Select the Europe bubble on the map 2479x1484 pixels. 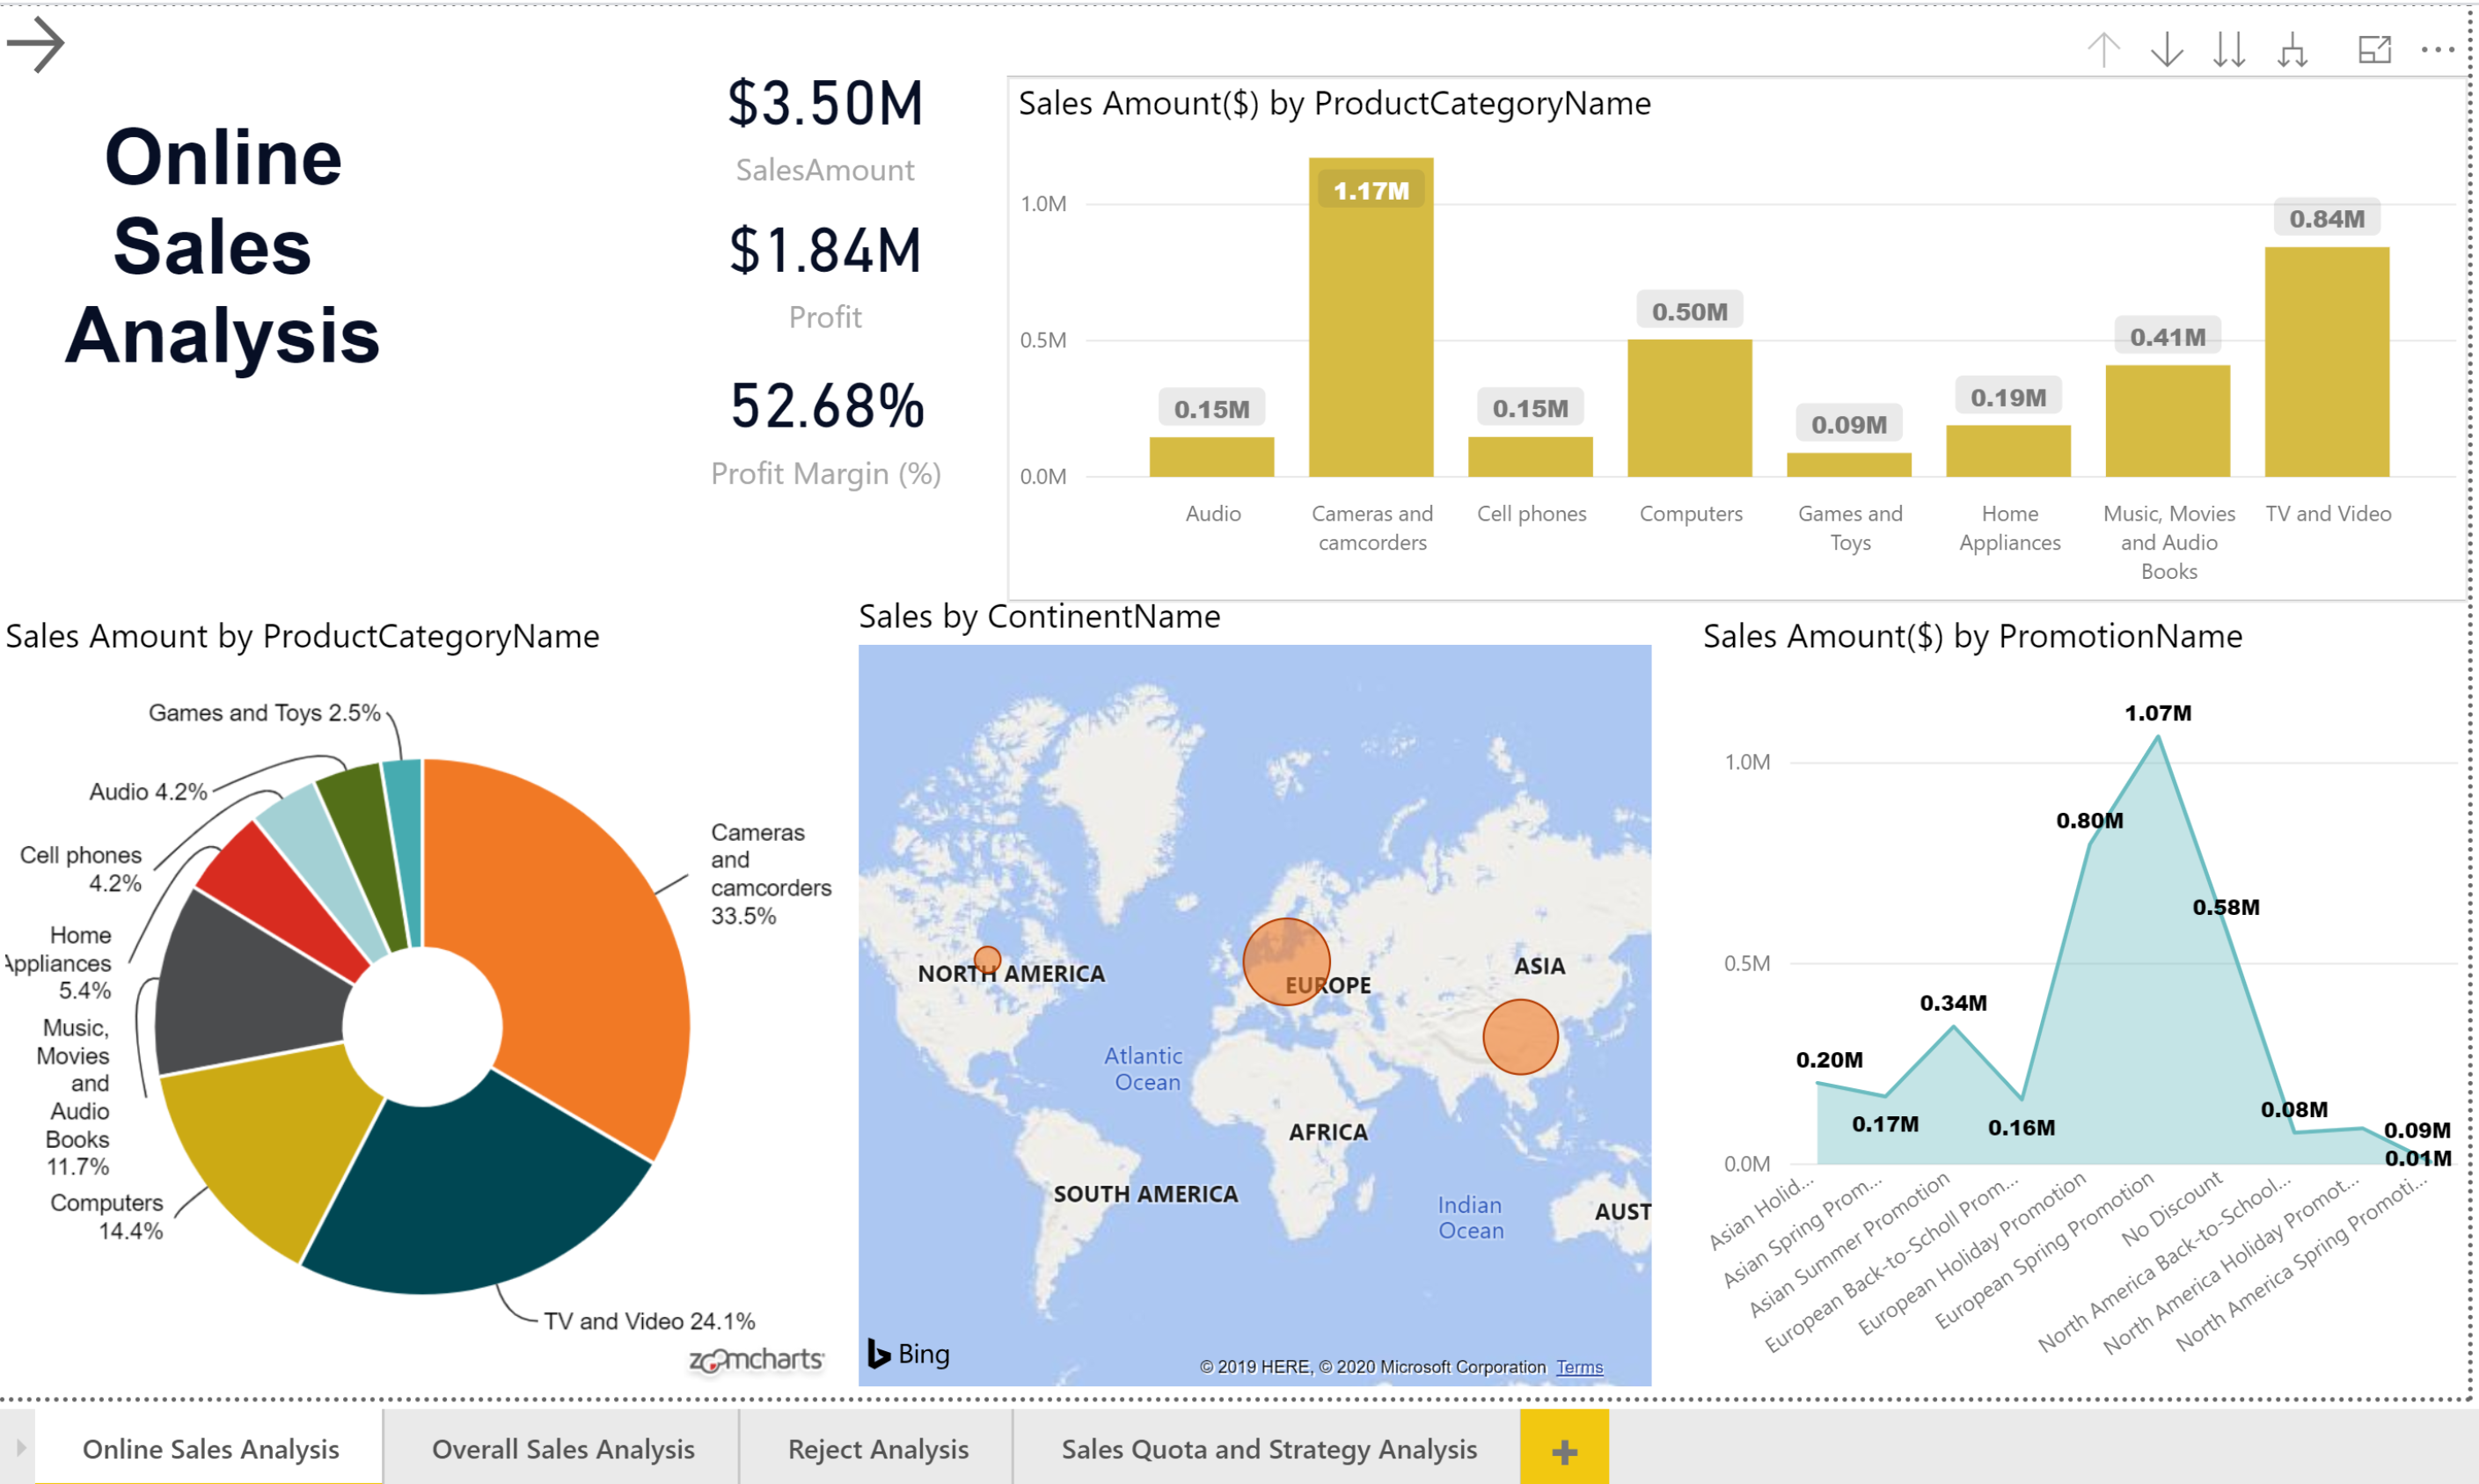[x=1286, y=962]
